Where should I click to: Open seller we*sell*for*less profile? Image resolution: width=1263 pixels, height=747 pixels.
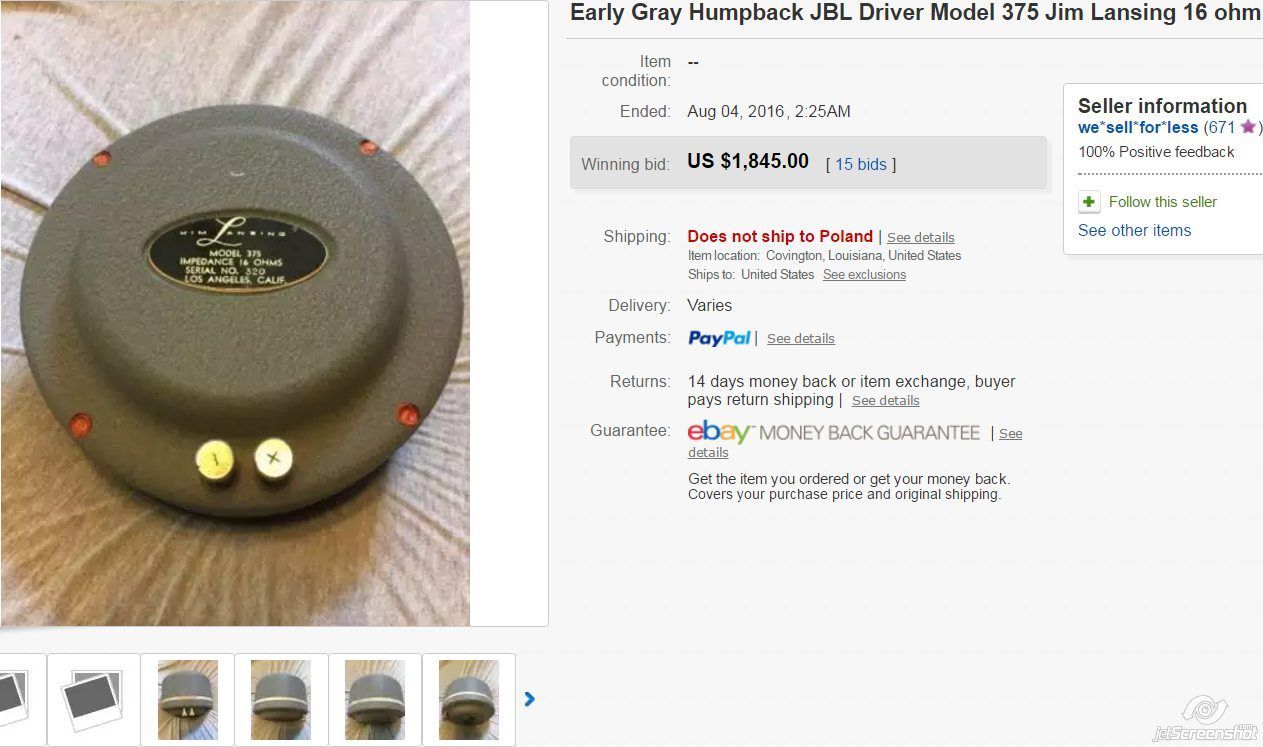tap(1138, 127)
